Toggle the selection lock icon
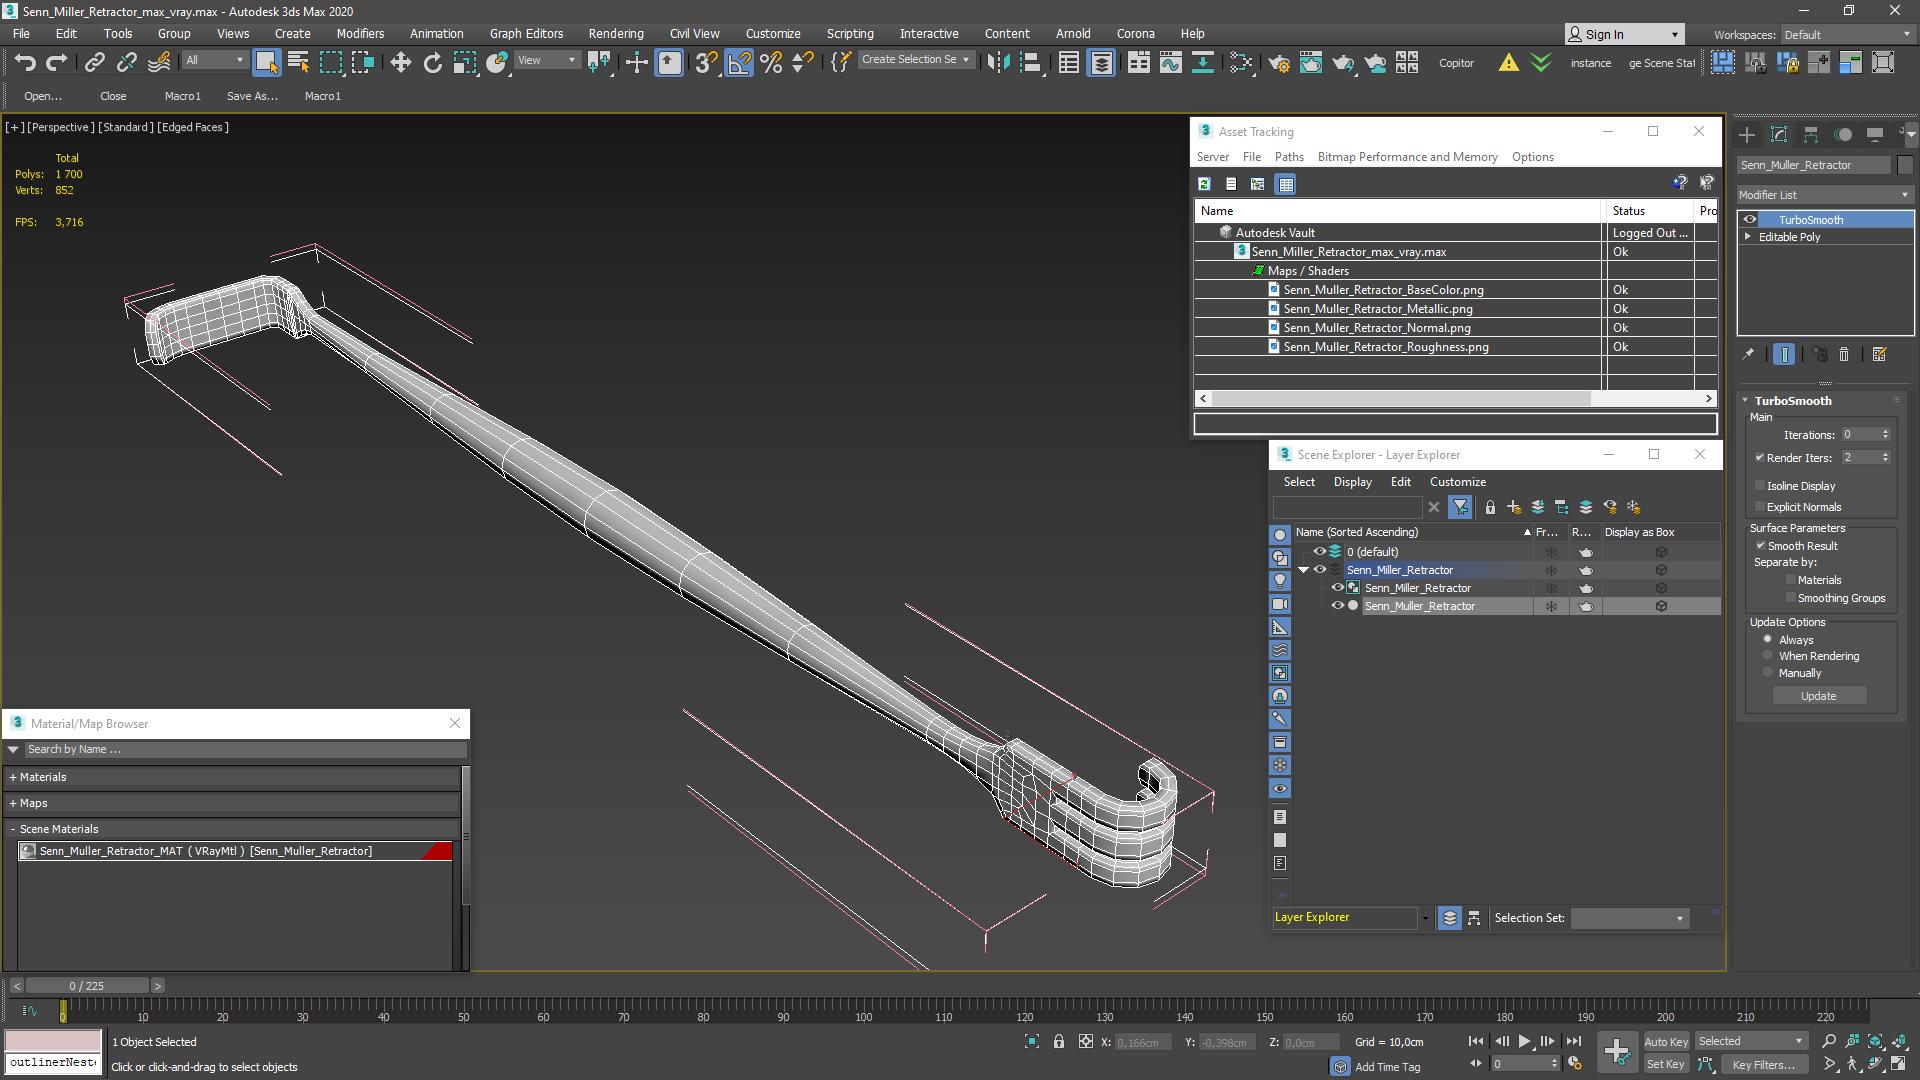The height and width of the screenshot is (1080, 1920). coord(1058,1041)
